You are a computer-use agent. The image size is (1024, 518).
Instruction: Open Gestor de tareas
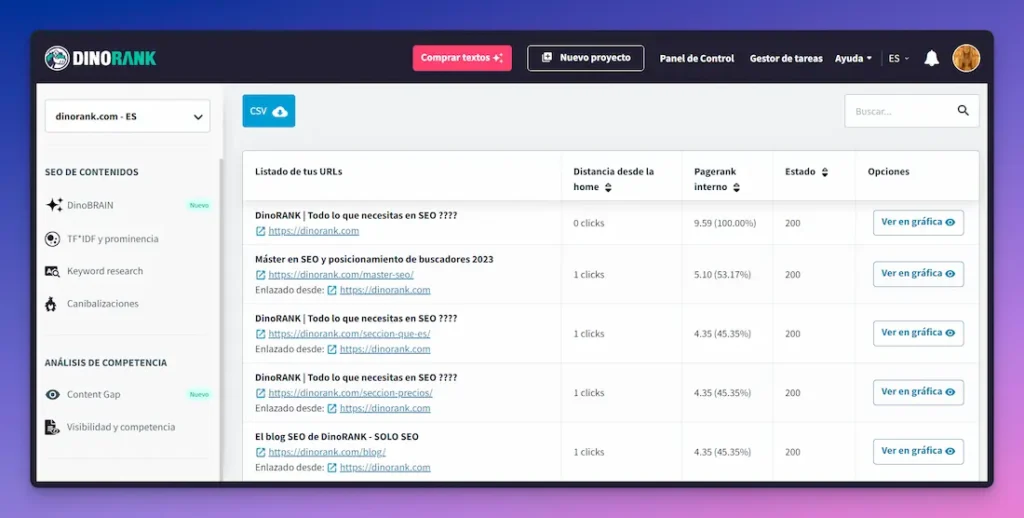[x=786, y=59]
